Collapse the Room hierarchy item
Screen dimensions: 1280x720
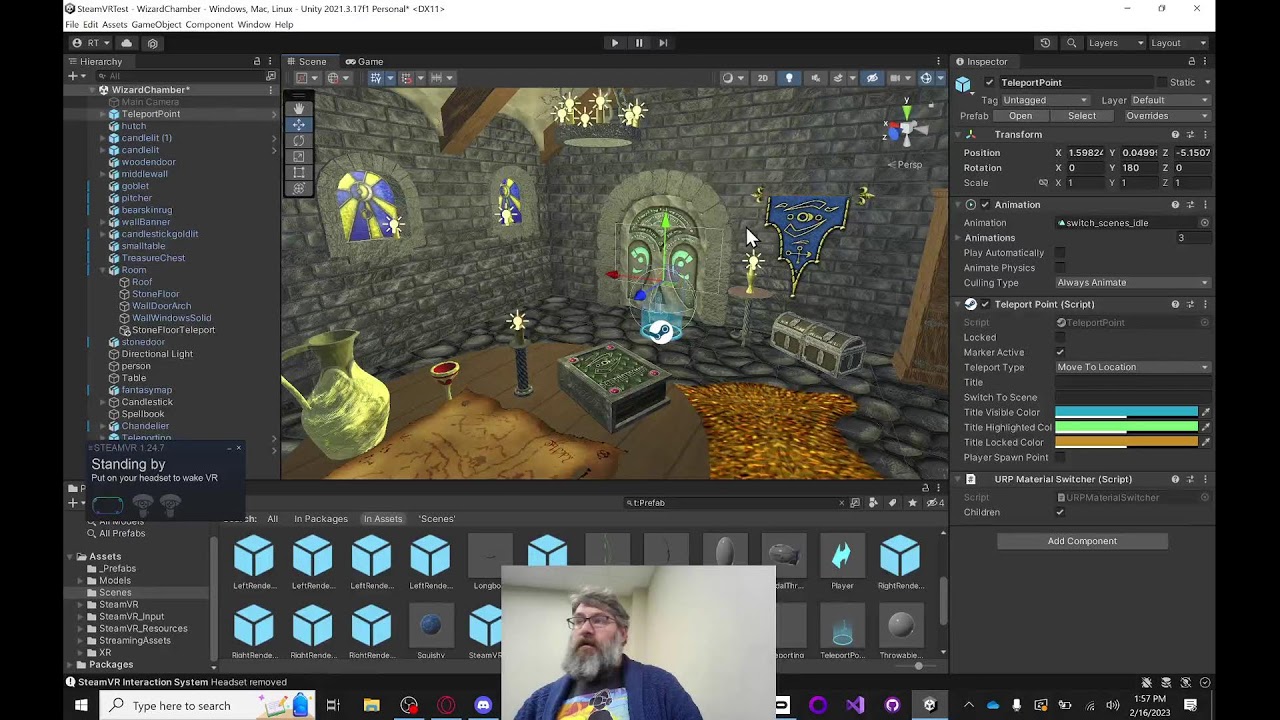pyautogui.click(x=103, y=270)
